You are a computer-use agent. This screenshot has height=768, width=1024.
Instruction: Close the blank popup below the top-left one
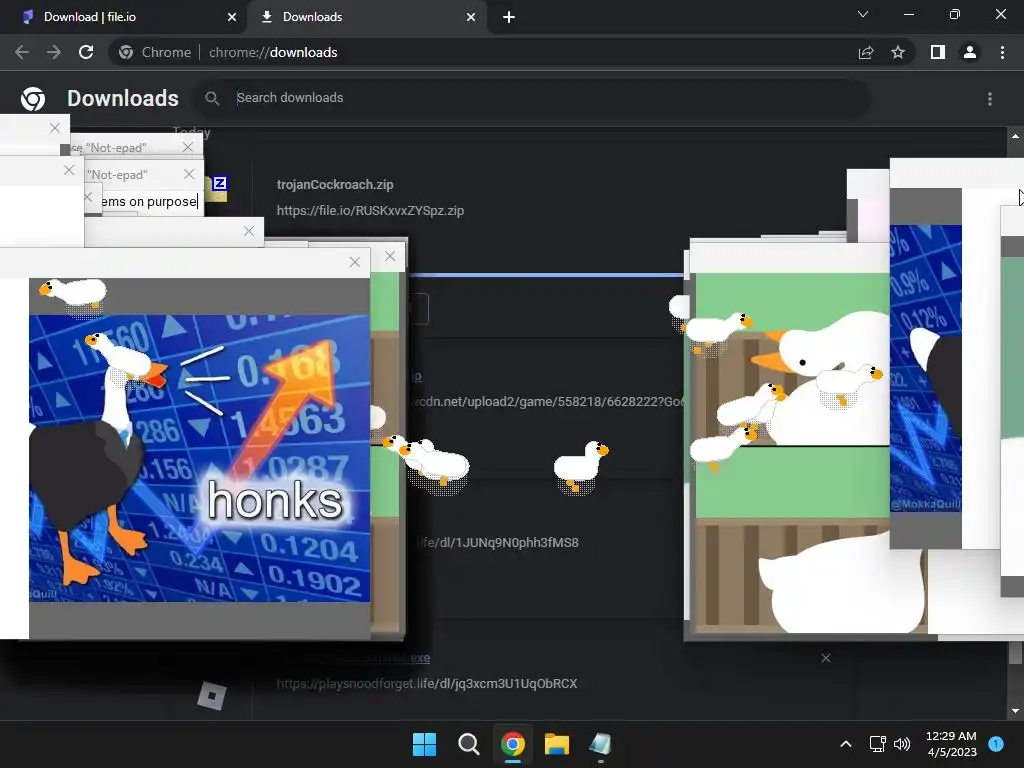coord(69,170)
